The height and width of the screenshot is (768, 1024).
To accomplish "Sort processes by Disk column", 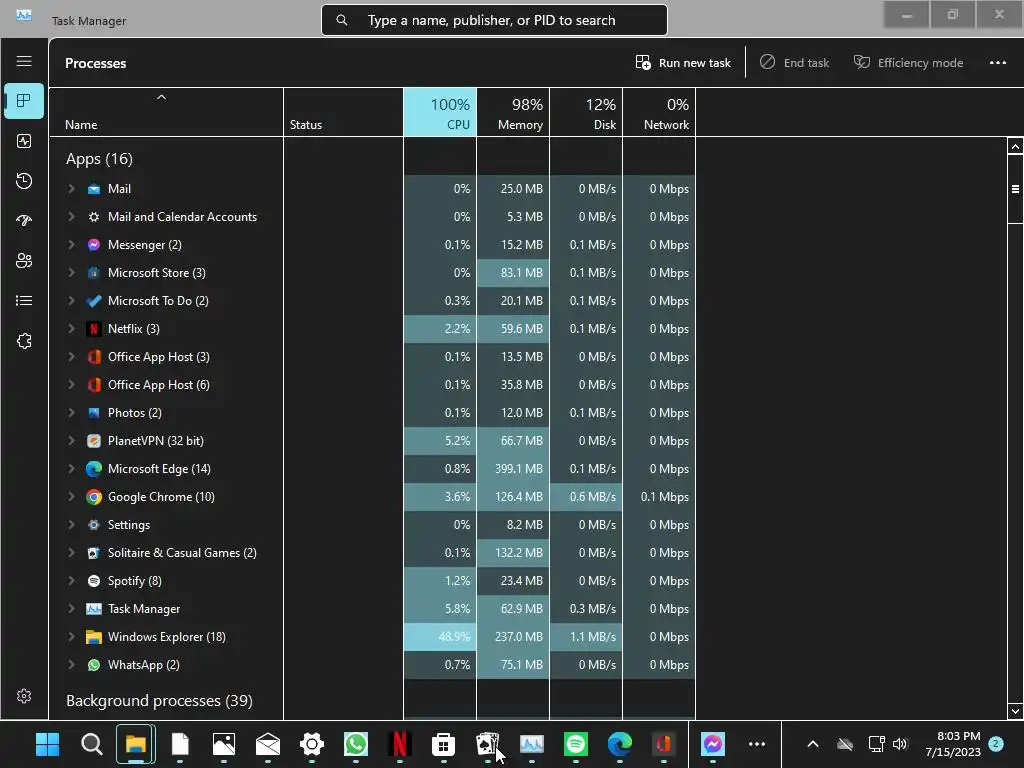I will pos(586,112).
